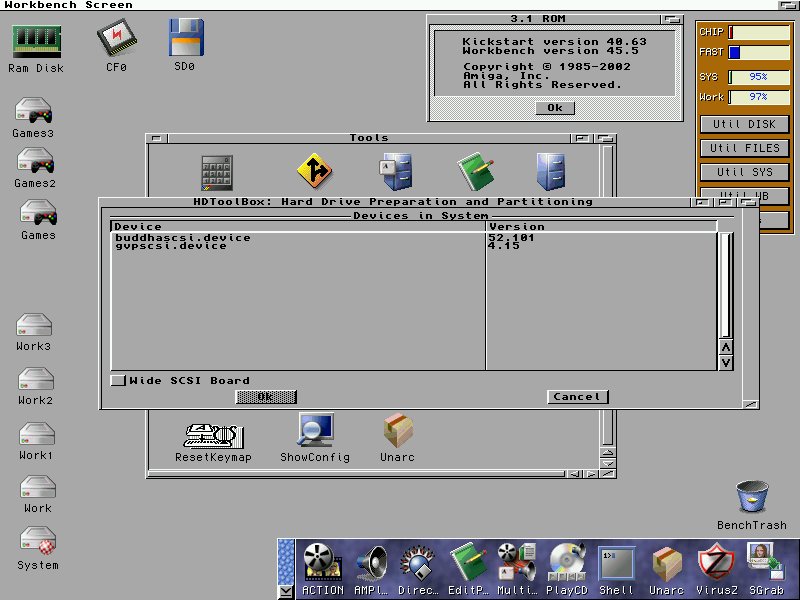Screen dimensions: 800x600
Task: Click the dock's patterned drag handle
Action: [x=286, y=561]
